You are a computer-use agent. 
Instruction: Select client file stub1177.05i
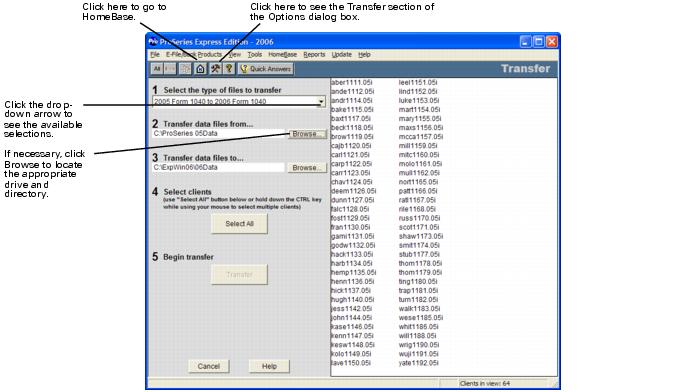[x=419, y=255]
